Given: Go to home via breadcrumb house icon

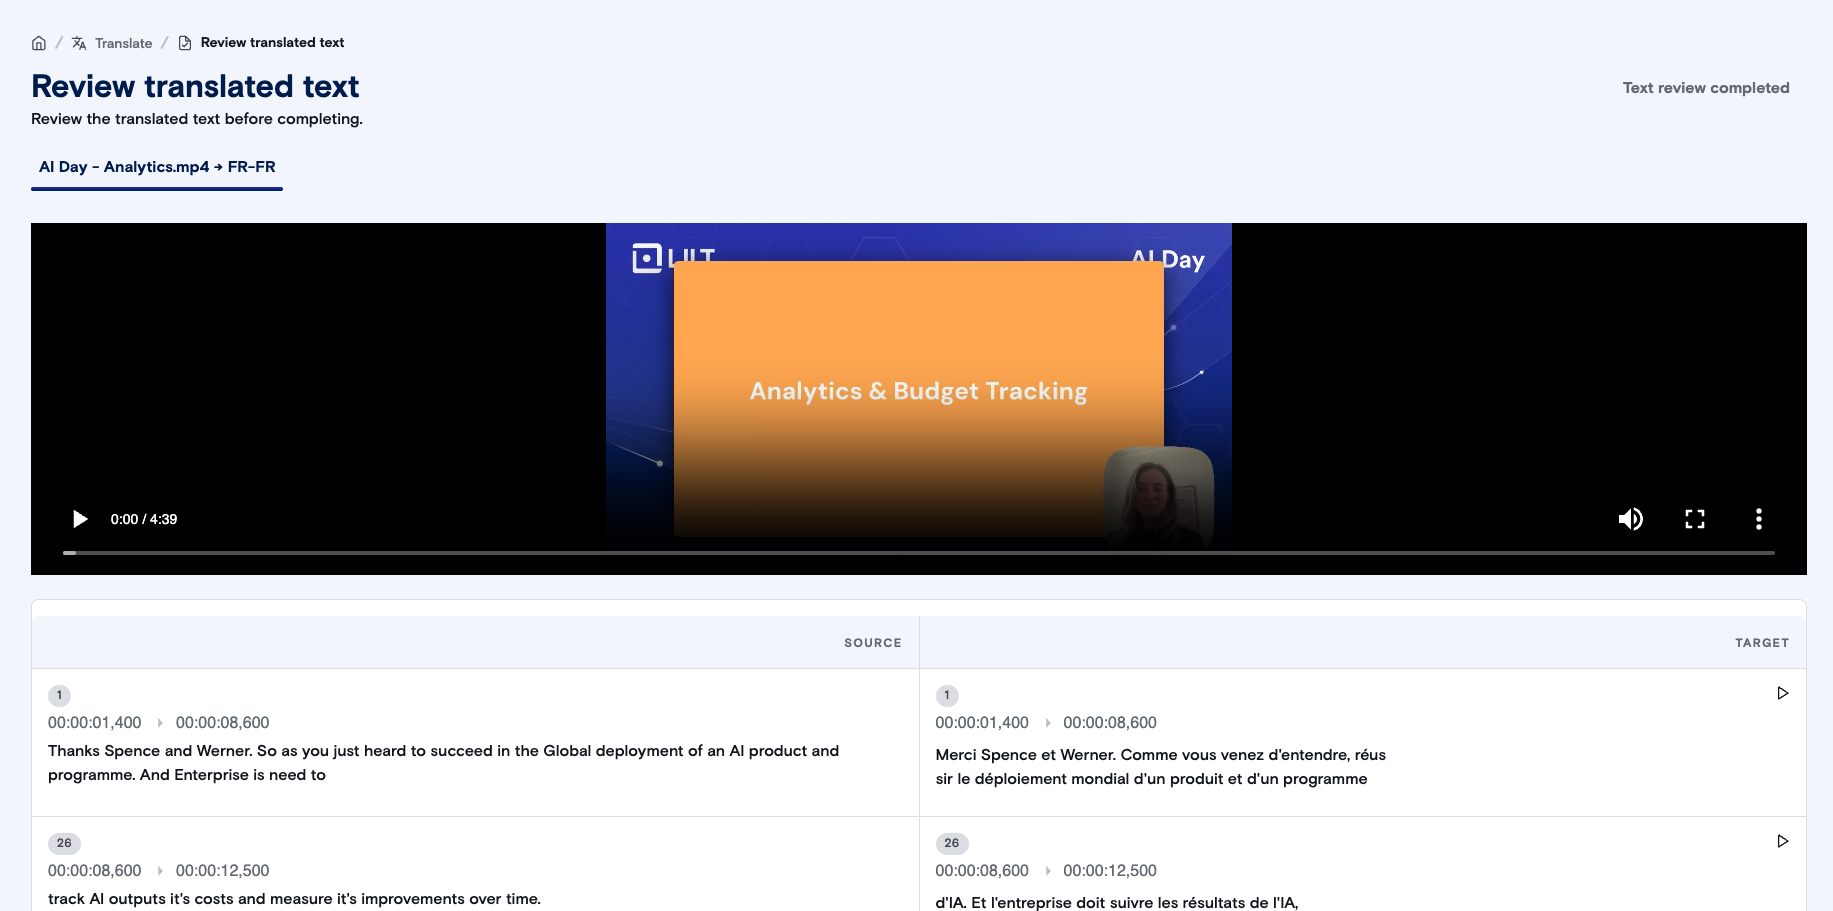Looking at the screenshot, I should coord(39,43).
